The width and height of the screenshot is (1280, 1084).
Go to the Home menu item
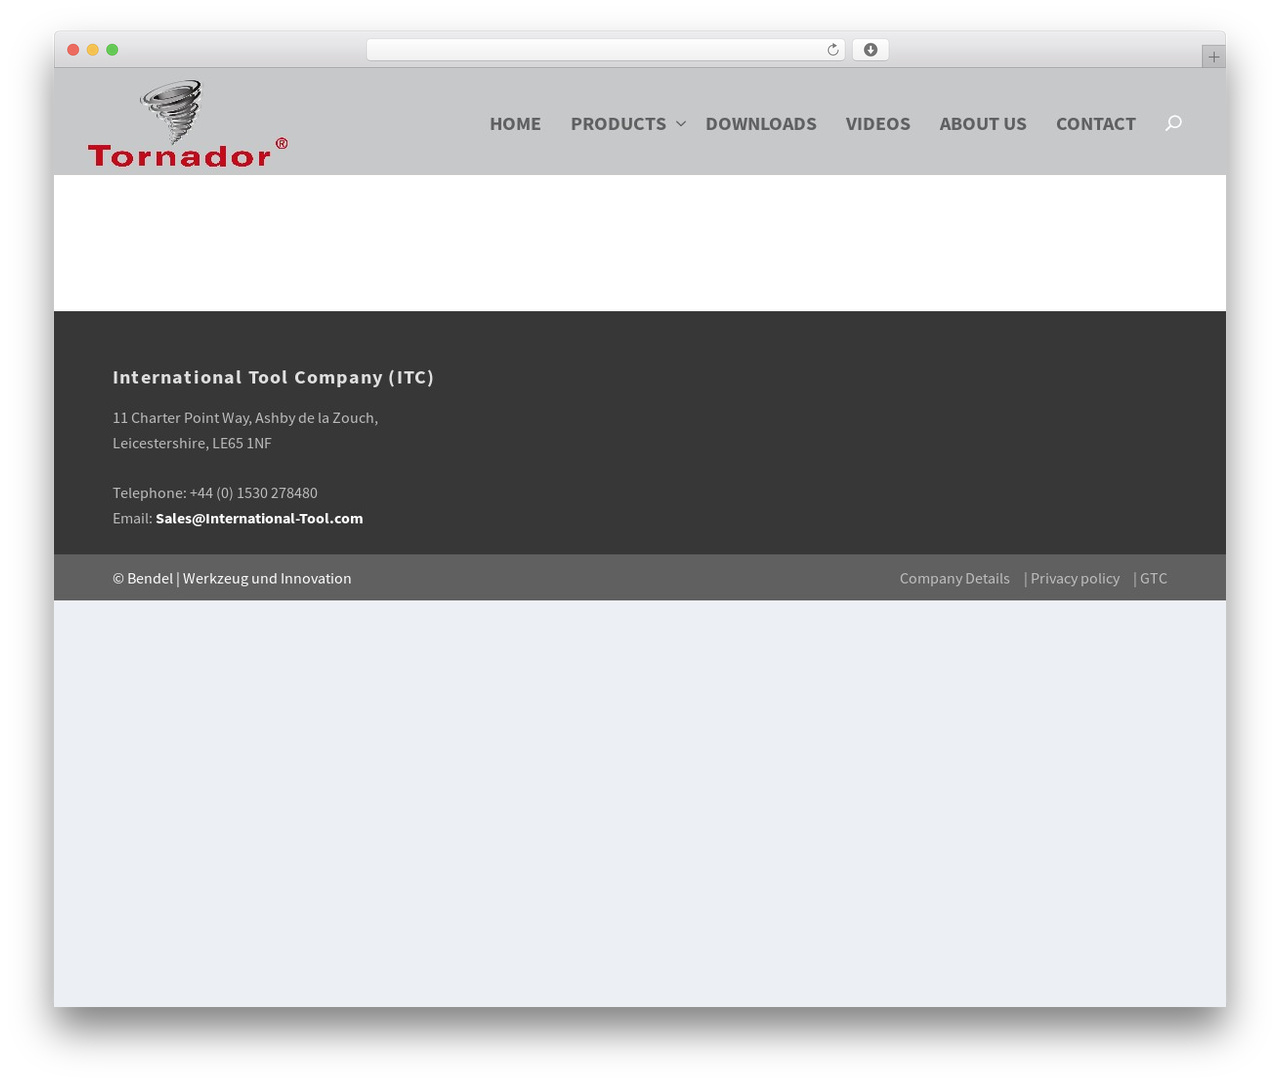(x=515, y=123)
